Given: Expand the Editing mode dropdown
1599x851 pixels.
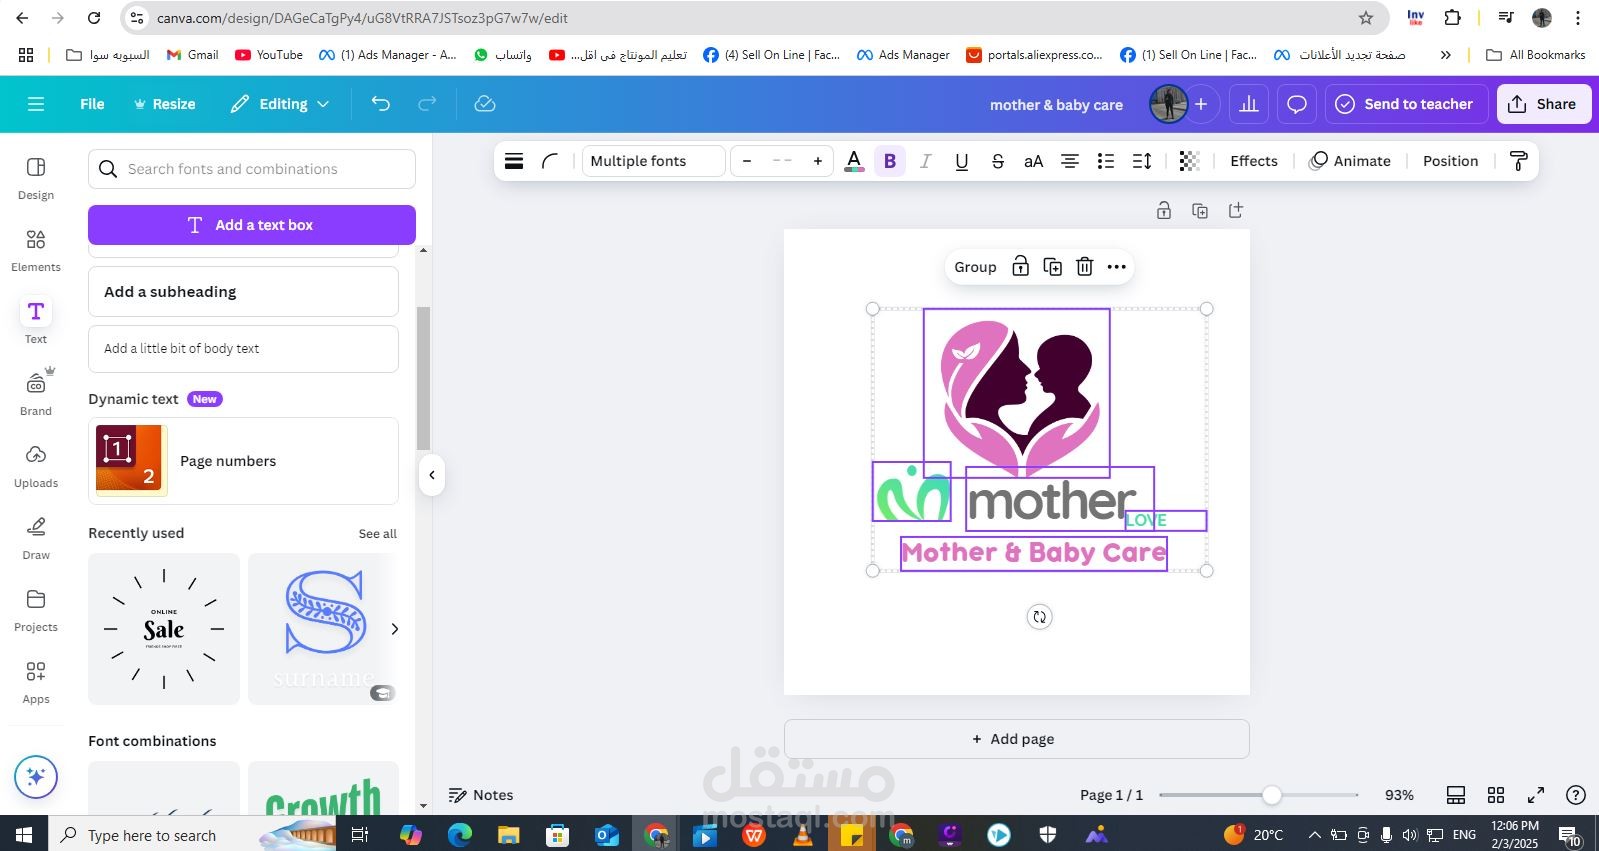Looking at the screenshot, I should click(280, 104).
